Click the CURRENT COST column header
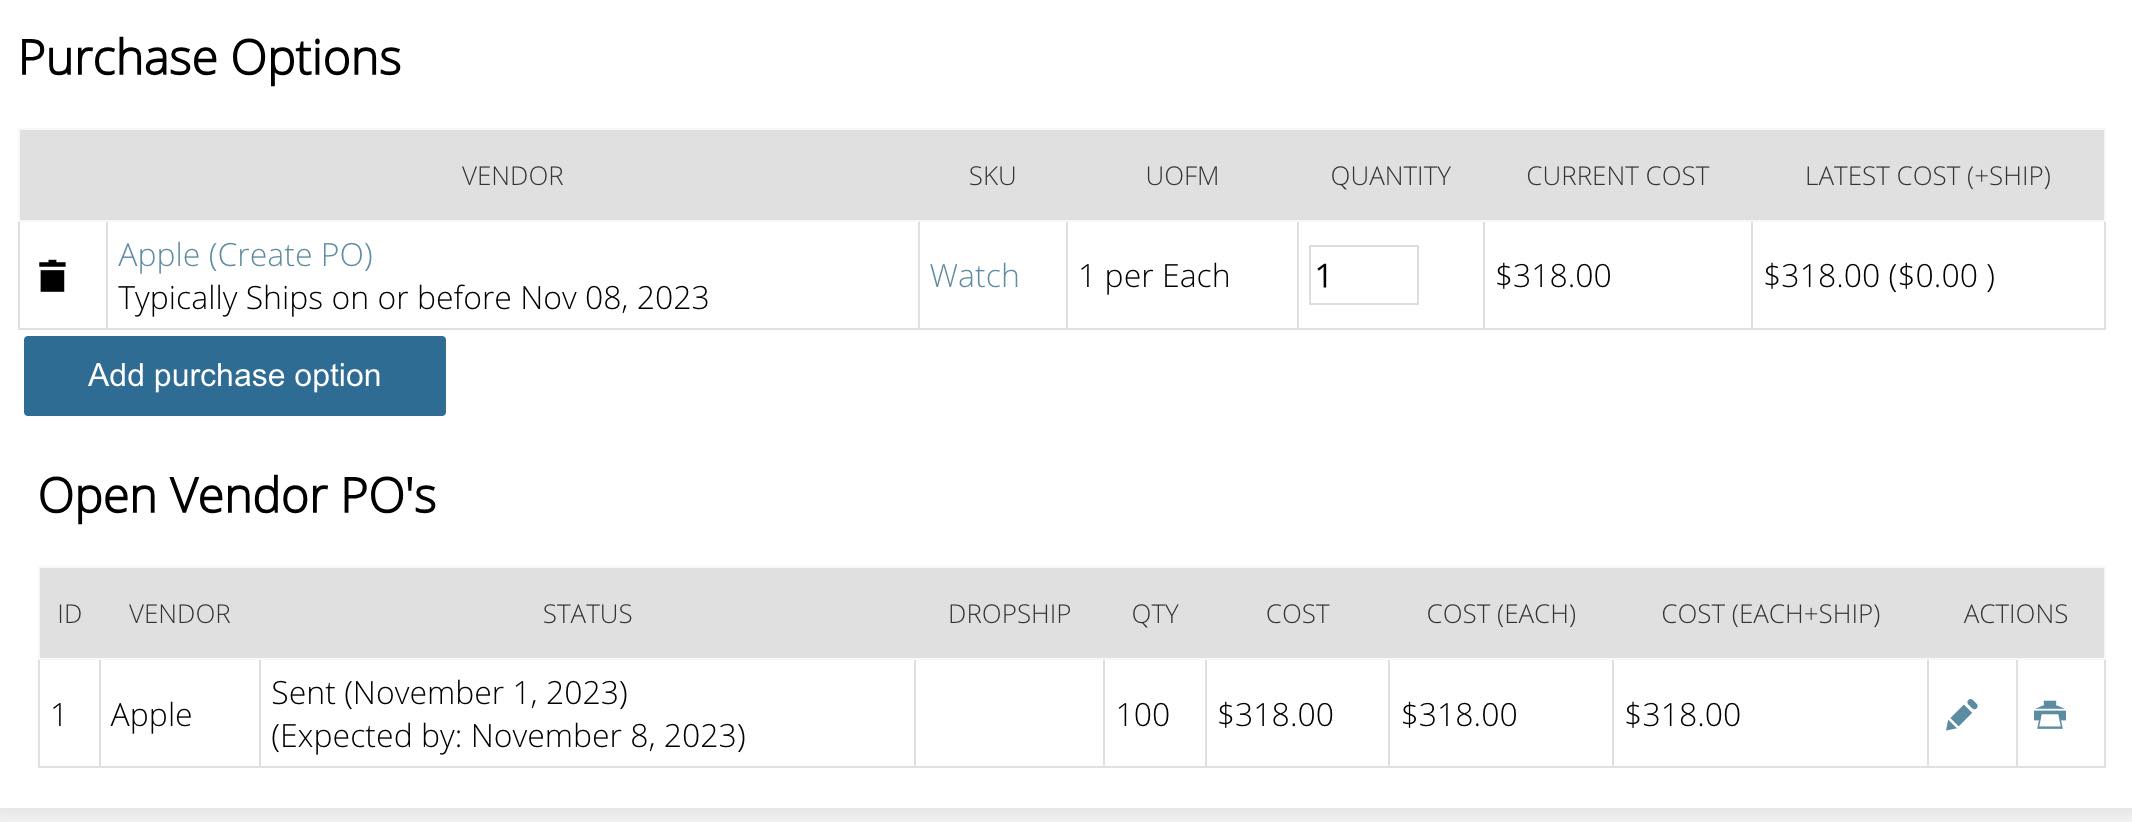This screenshot has height=822, width=2132. pyautogui.click(x=1617, y=176)
